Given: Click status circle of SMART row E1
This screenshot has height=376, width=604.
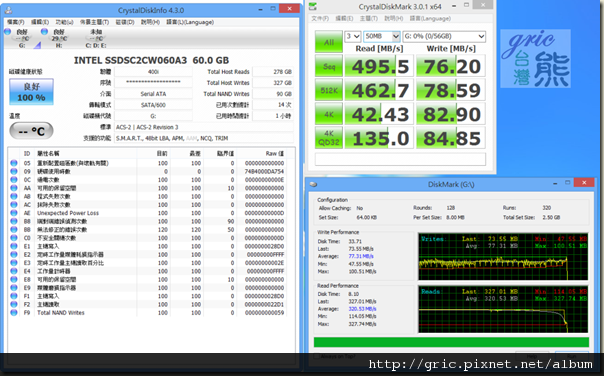Looking at the screenshot, I should click(14, 246).
